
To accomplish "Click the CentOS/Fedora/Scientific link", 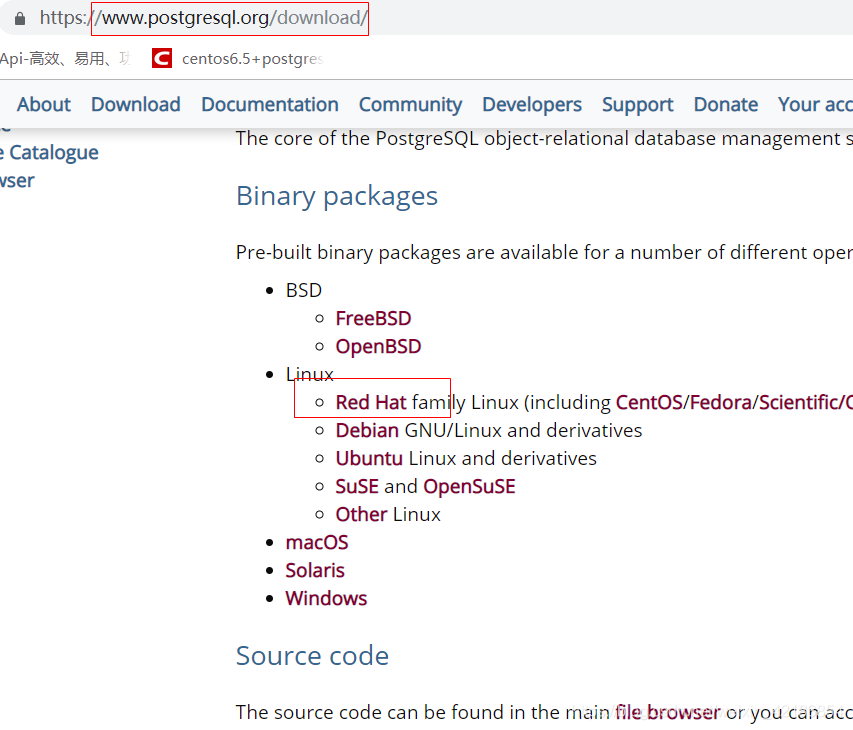I will (x=734, y=403).
